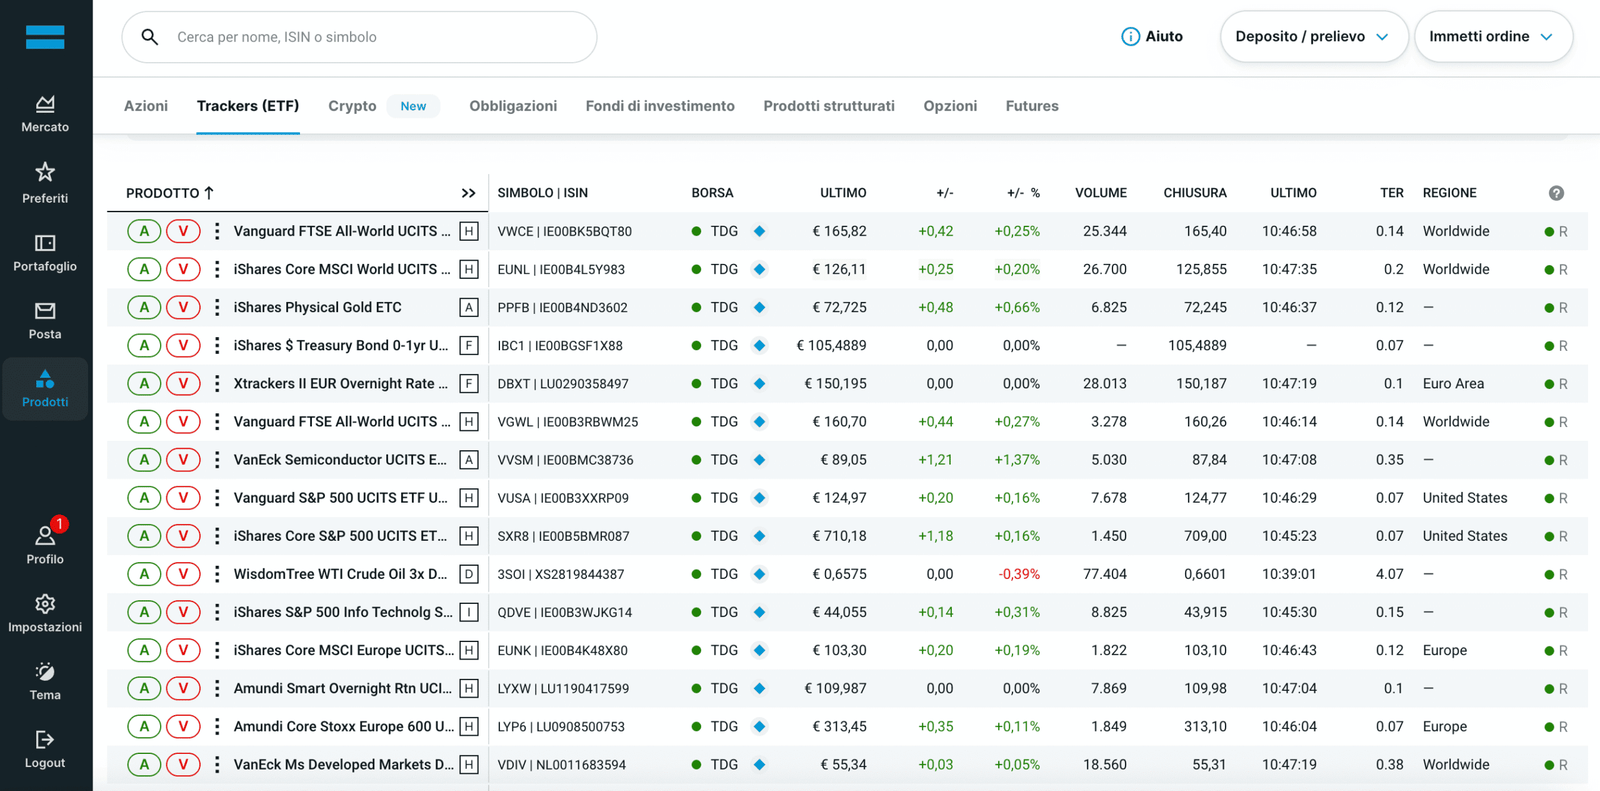Click the F badge on Xtrackers II EUR Overnight row
Screen dimensions: 1600x791
tap(468, 384)
